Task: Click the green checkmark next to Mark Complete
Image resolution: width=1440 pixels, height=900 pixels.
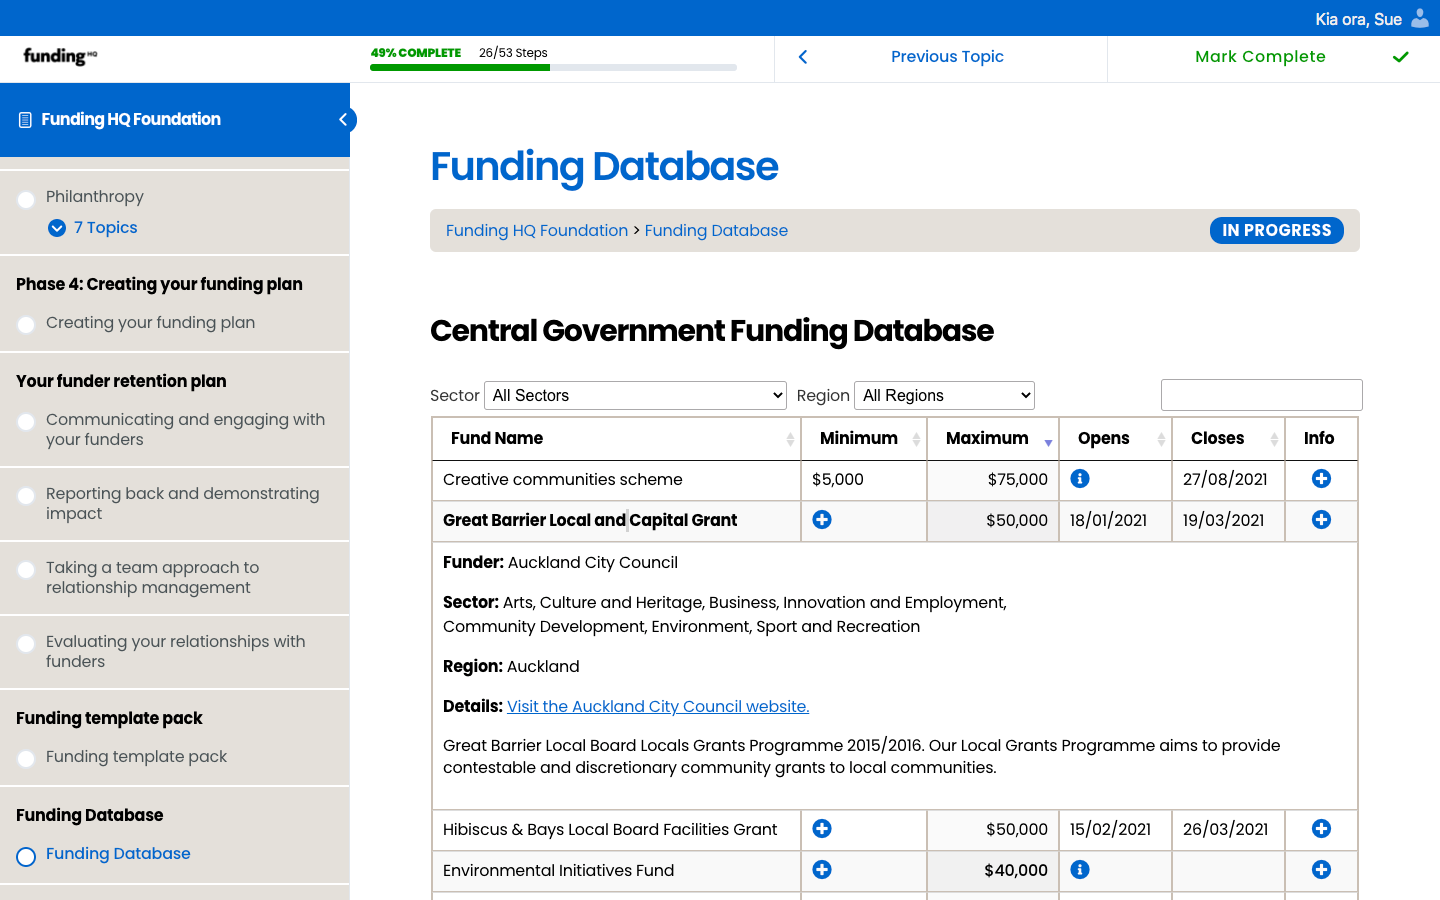Action: point(1400,57)
